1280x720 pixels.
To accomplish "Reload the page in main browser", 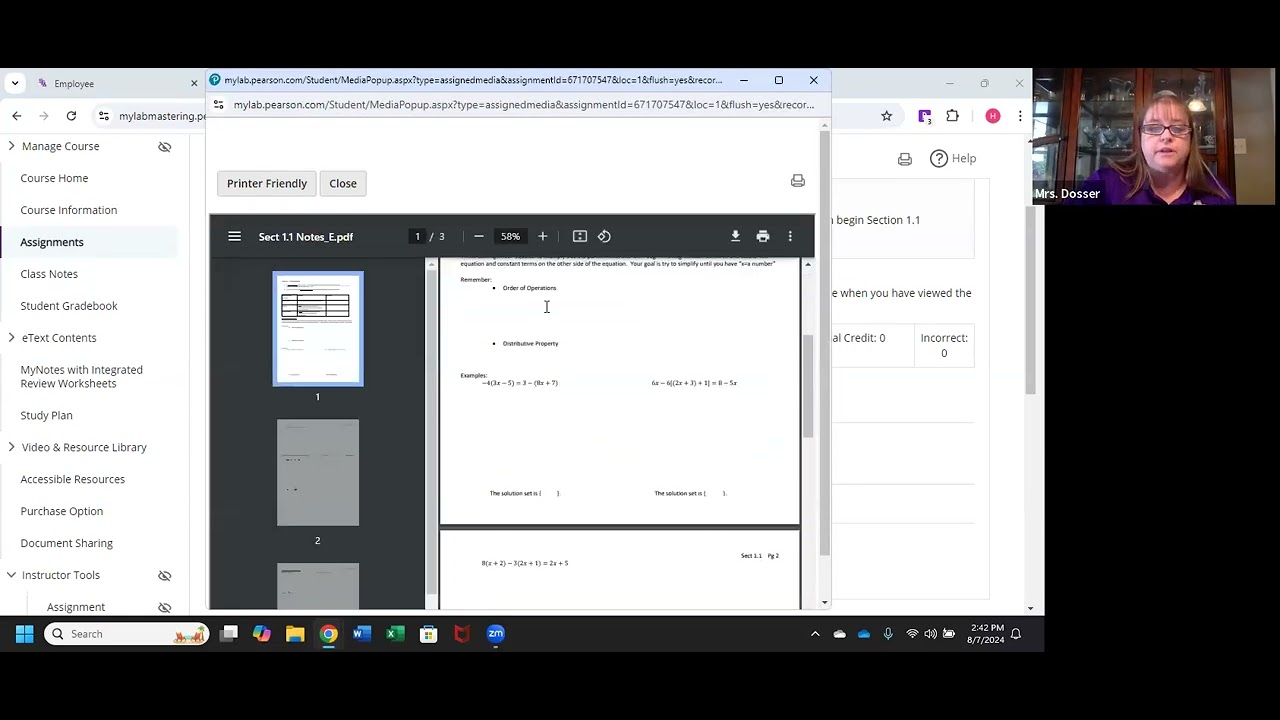I will [x=71, y=116].
